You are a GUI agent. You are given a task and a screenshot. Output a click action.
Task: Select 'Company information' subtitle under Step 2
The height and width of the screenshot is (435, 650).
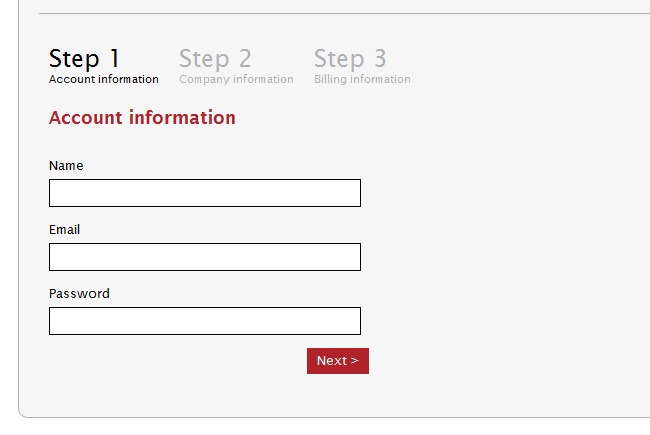pyautogui.click(x=236, y=80)
